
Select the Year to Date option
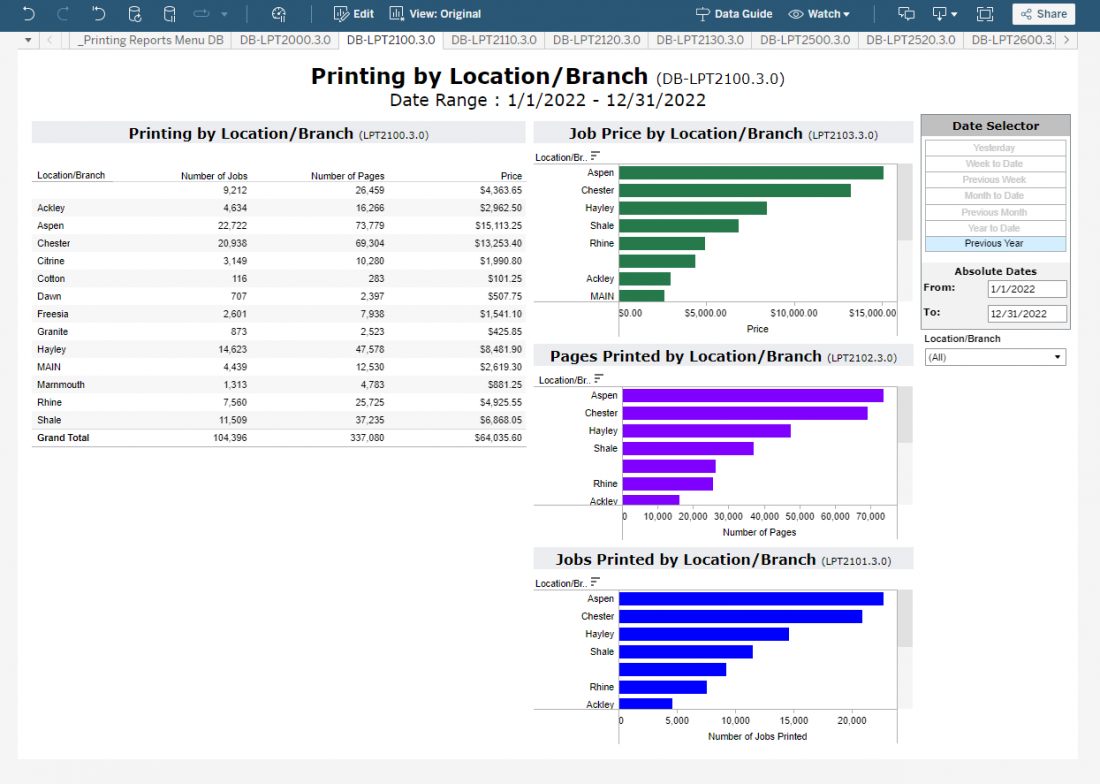tap(995, 228)
